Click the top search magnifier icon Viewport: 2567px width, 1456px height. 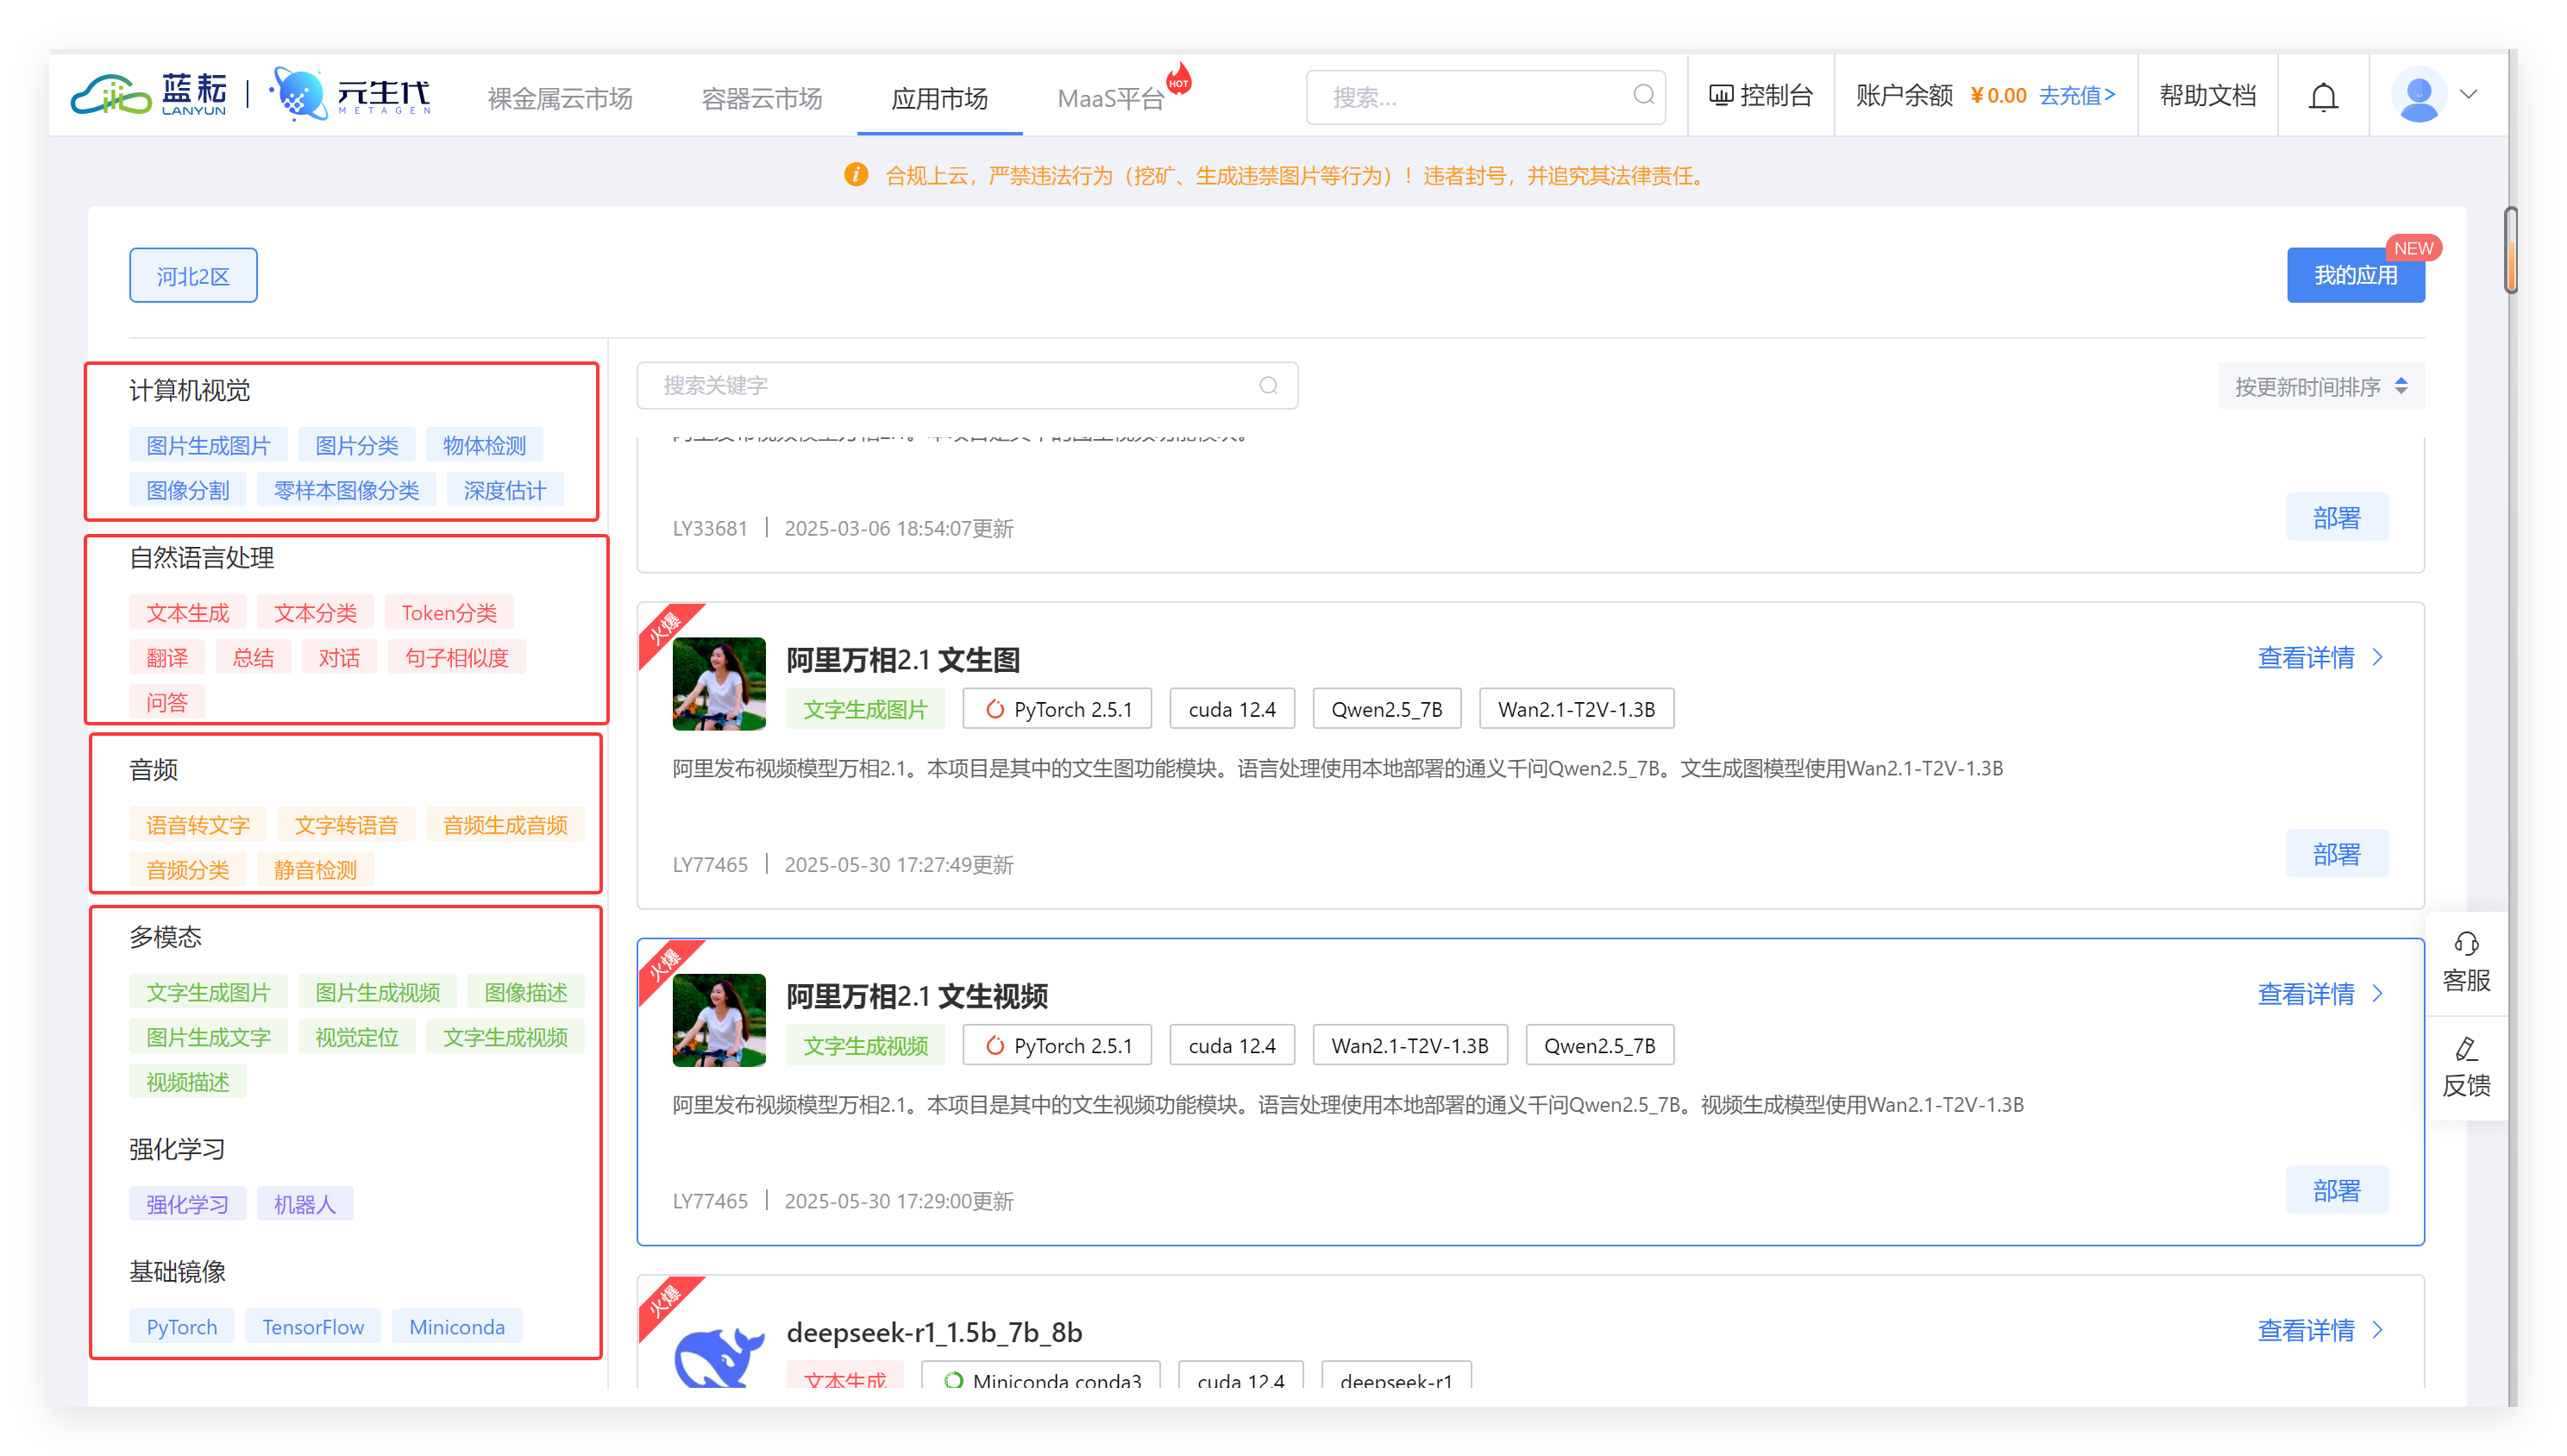point(1643,96)
